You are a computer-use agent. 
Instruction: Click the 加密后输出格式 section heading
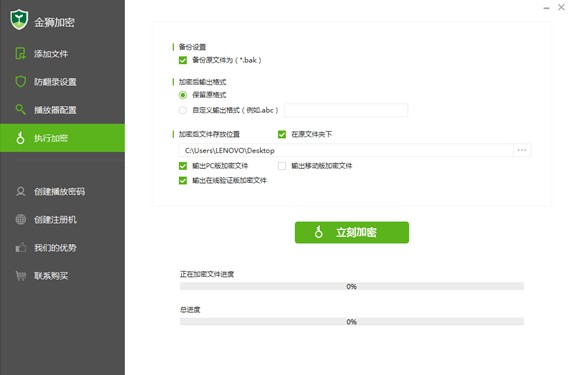(202, 82)
